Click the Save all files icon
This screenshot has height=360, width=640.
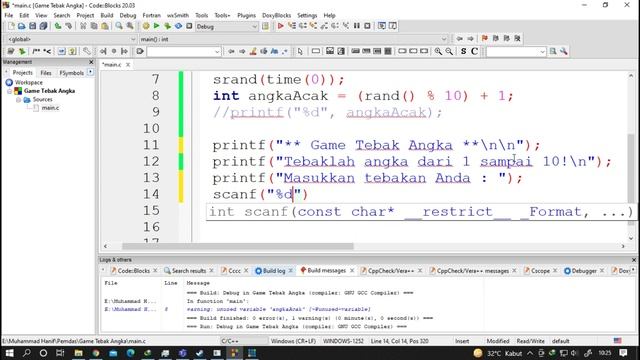tap(43, 26)
